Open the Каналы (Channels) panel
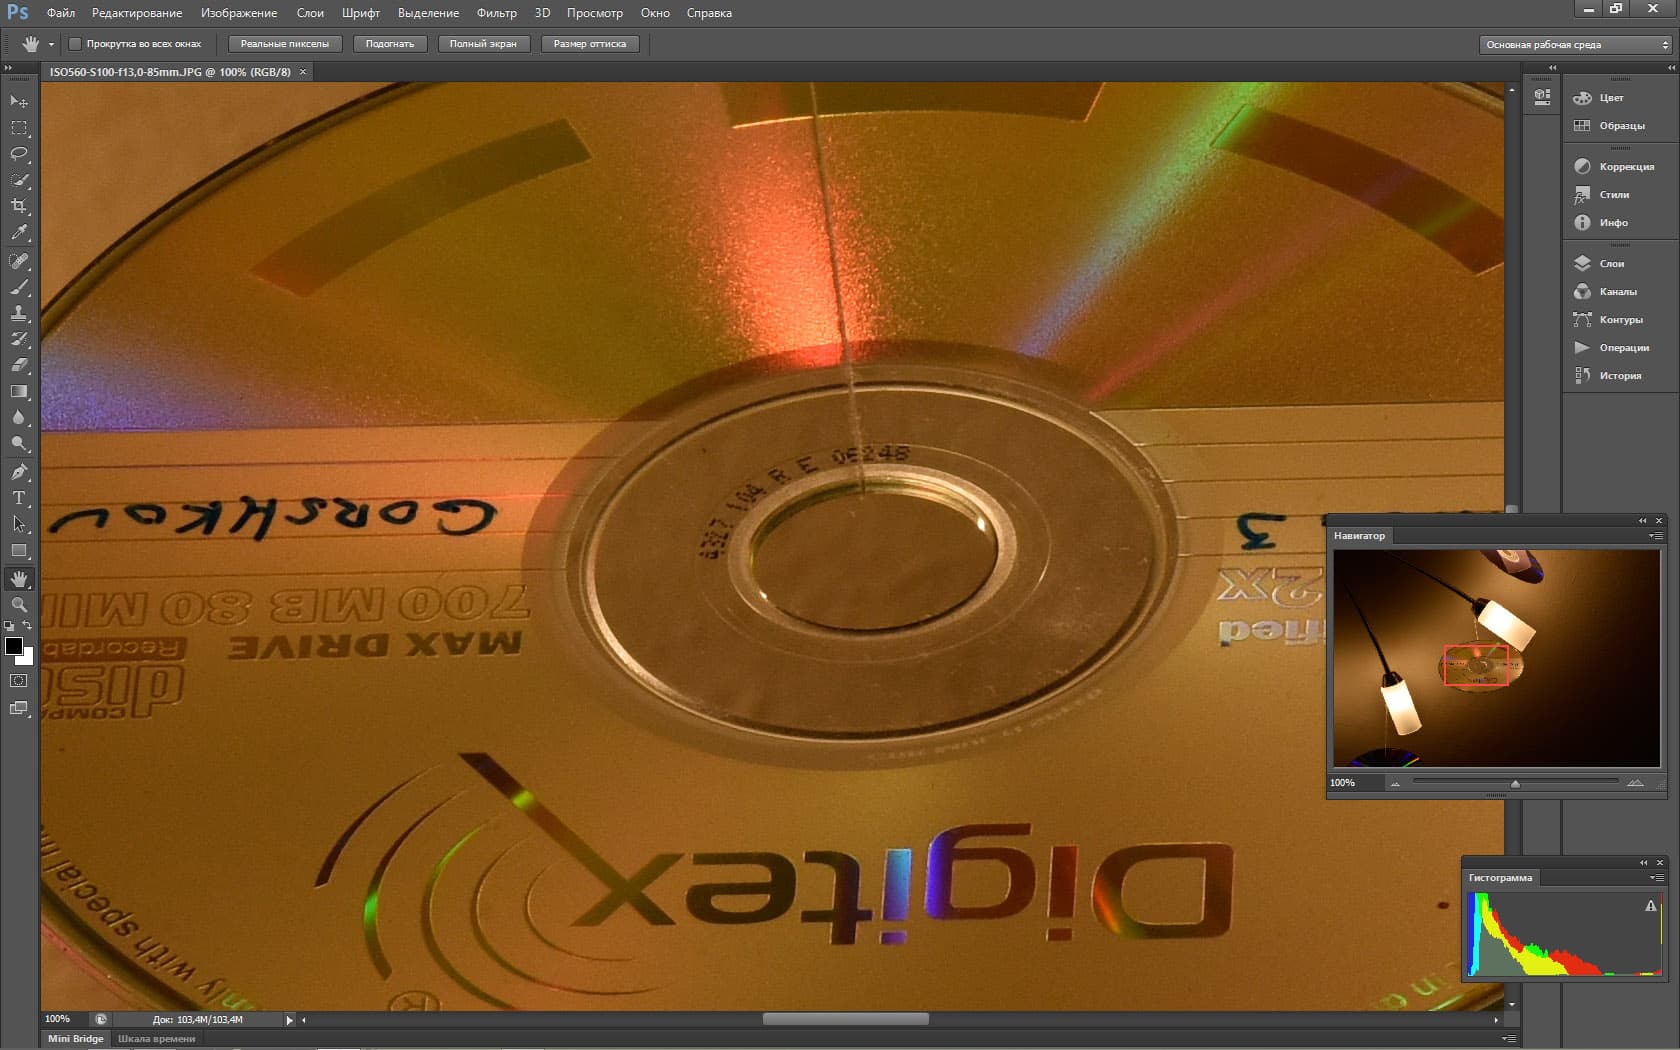Image resolution: width=1680 pixels, height=1050 pixels. point(1620,292)
